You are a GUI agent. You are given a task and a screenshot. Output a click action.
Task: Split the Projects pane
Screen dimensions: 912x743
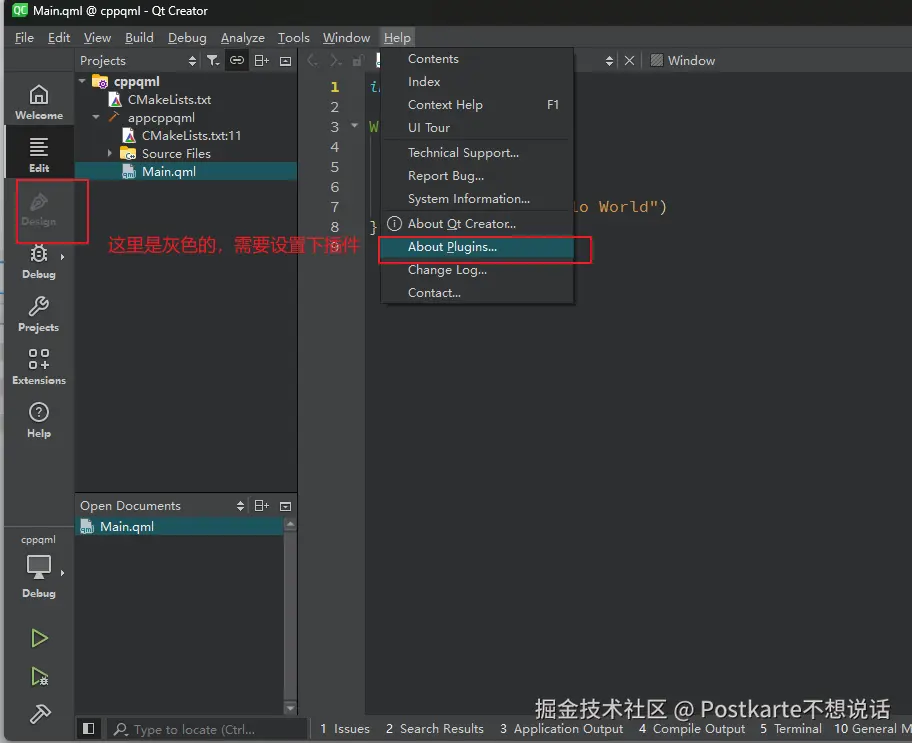point(262,61)
